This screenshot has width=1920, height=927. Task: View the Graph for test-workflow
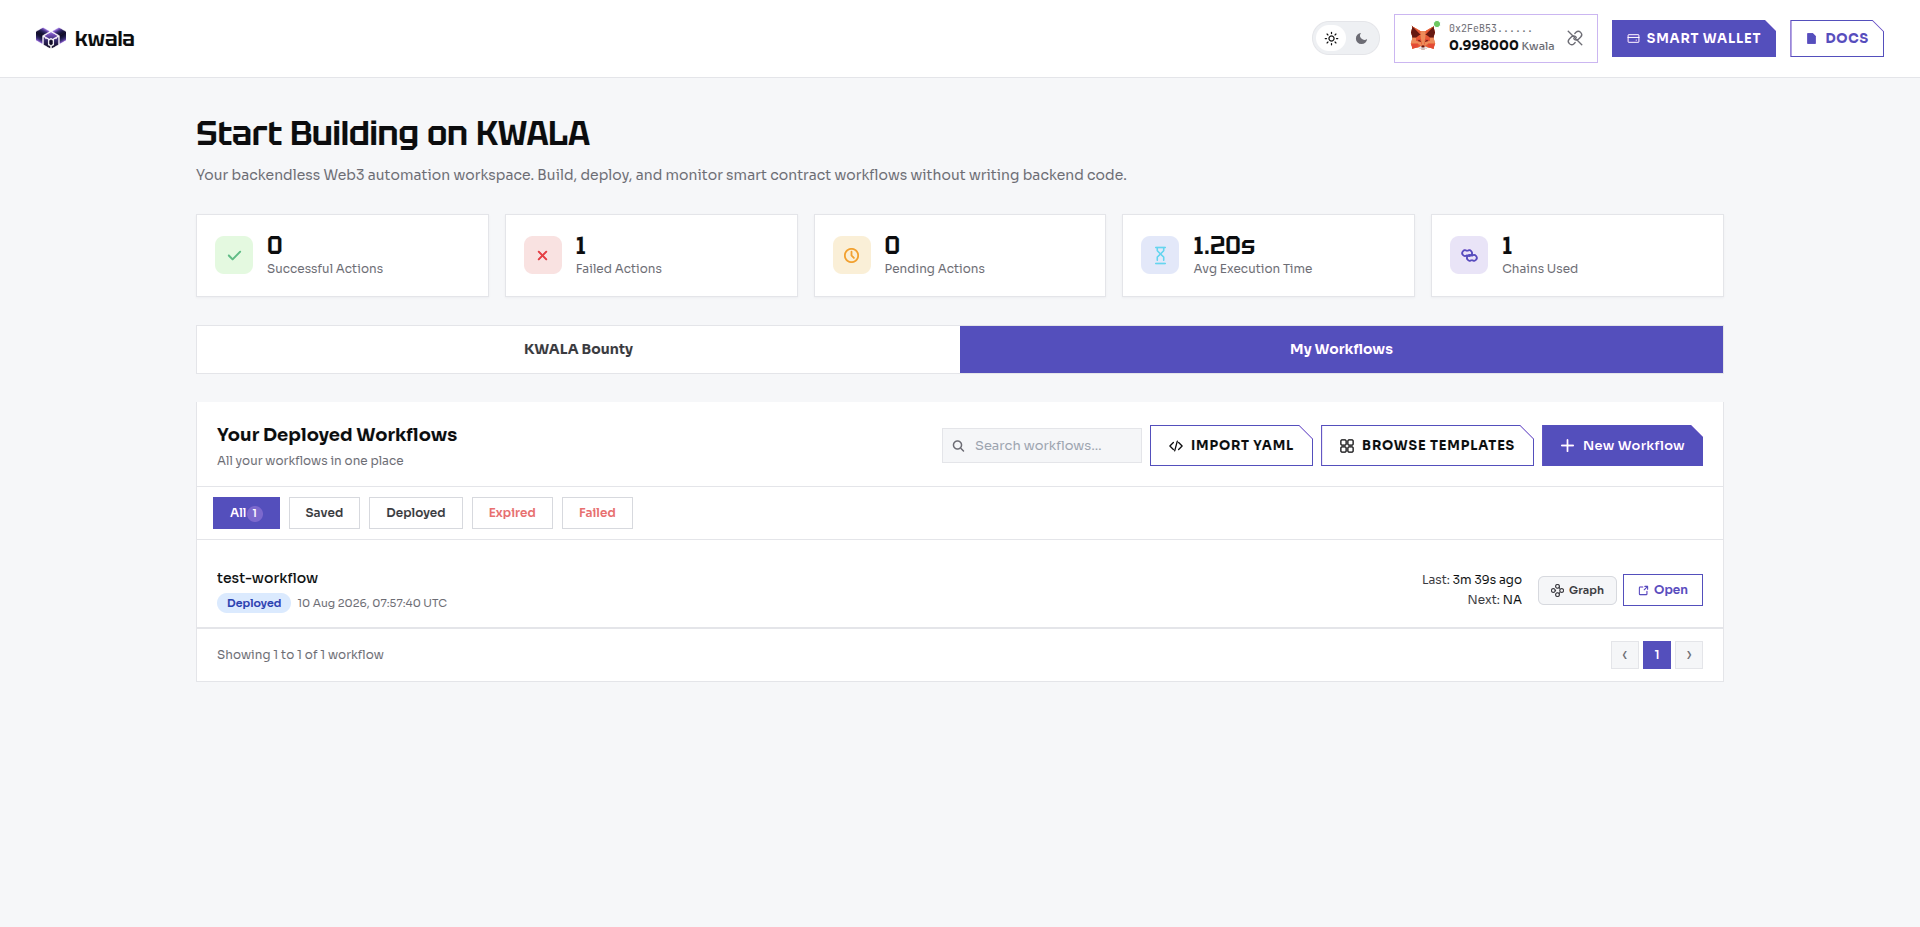tap(1577, 590)
